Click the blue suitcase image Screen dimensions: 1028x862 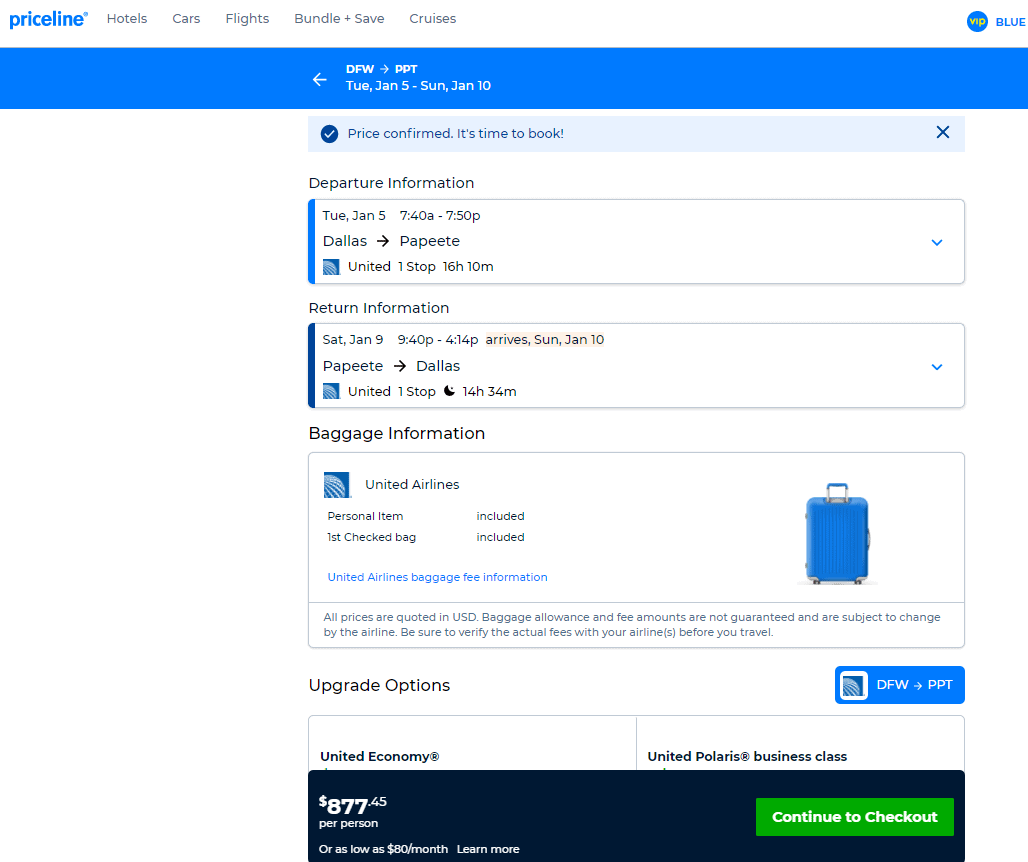click(x=837, y=532)
